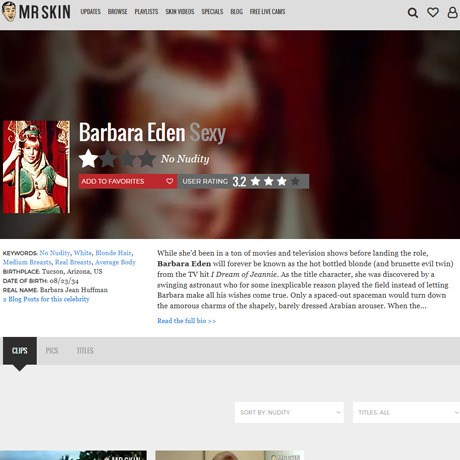Screen dimensions: 460x460
Task: Open favorites heart icon in header
Action: click(433, 12)
